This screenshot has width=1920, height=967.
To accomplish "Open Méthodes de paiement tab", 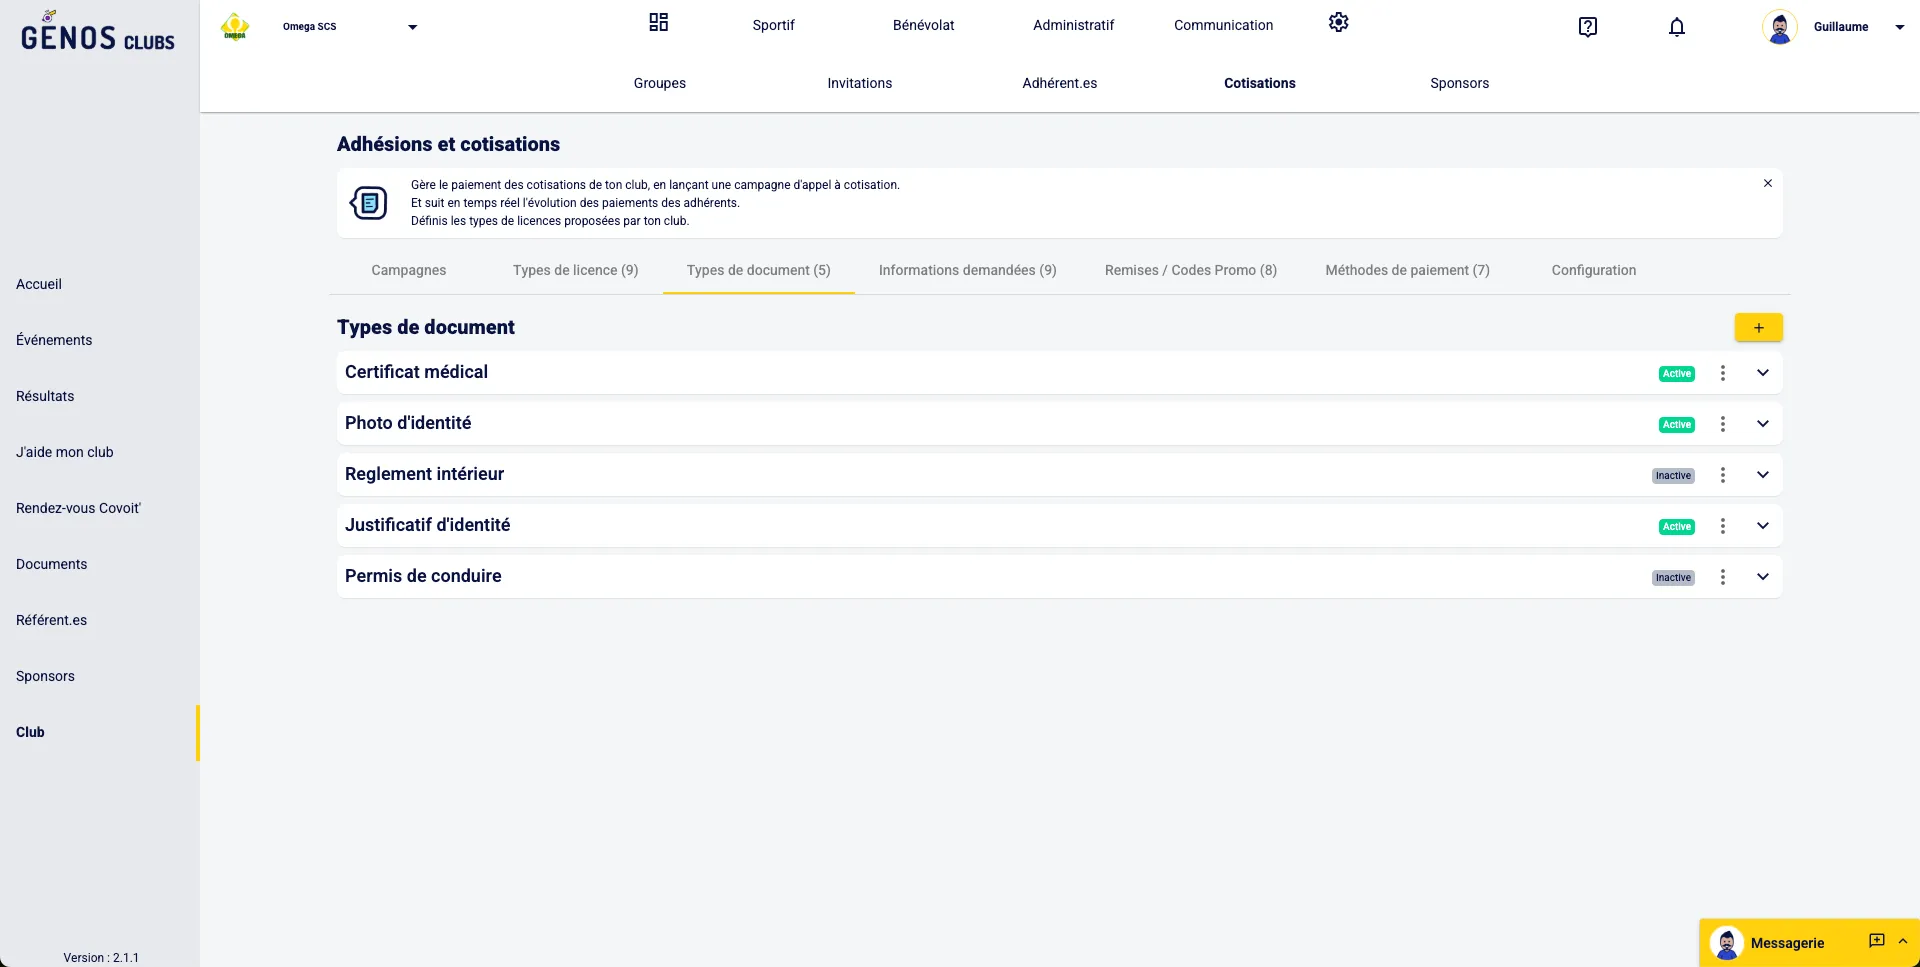I will [x=1406, y=270].
